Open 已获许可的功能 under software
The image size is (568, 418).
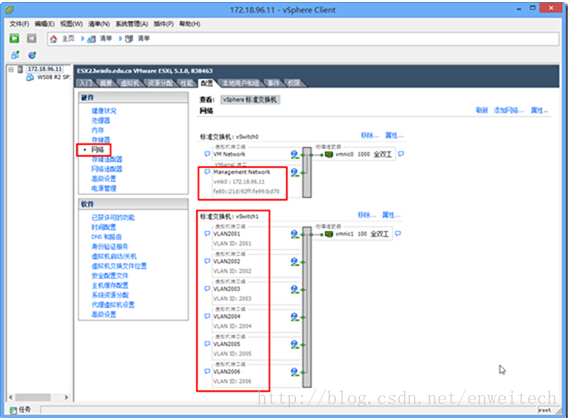tap(113, 218)
